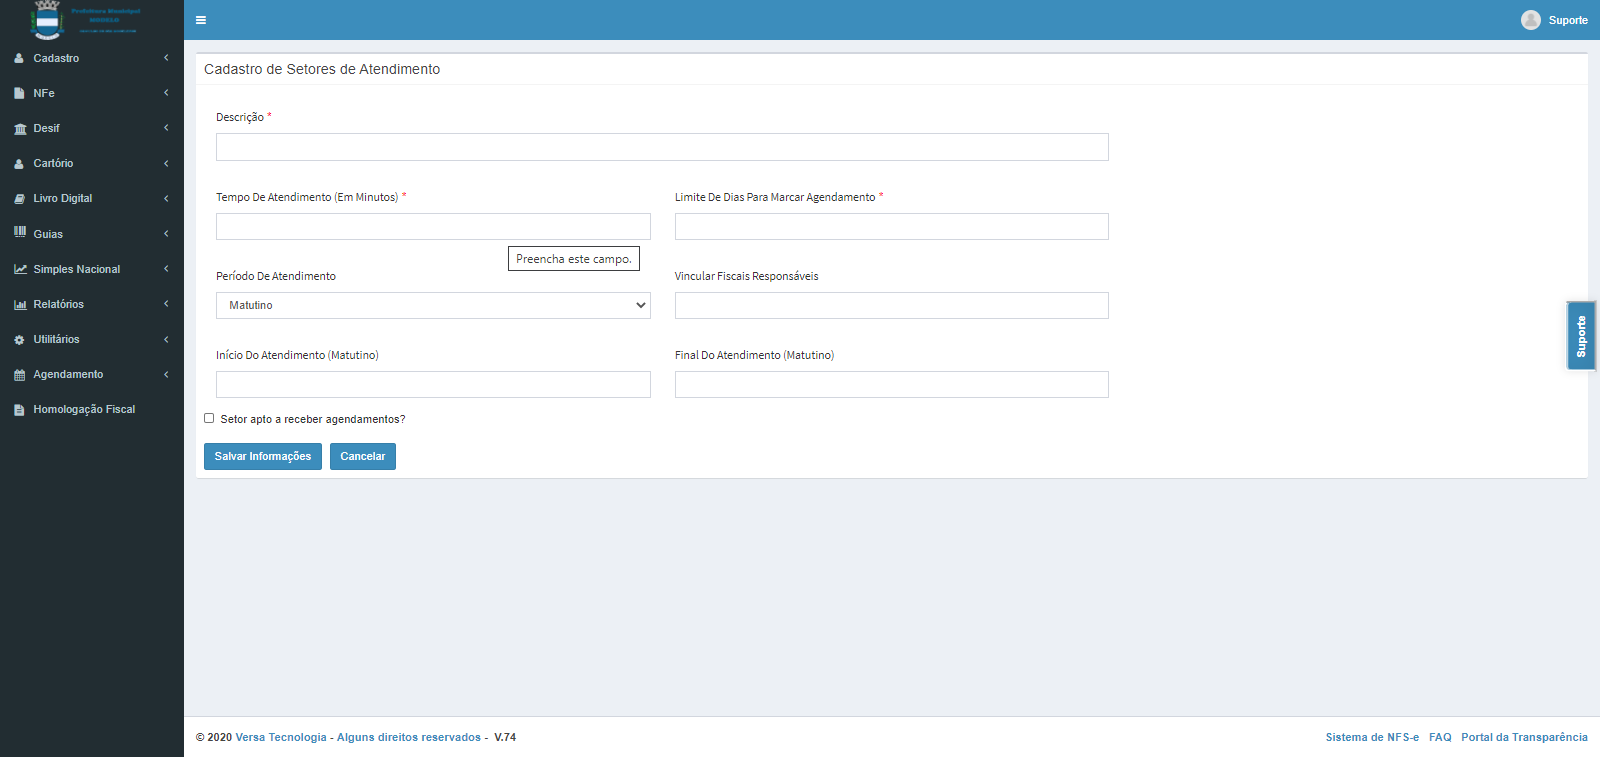This screenshot has height=757, width=1600.
Task: Enable 'Setor apto a receber agendamentos' checkbox
Action: click(x=209, y=419)
